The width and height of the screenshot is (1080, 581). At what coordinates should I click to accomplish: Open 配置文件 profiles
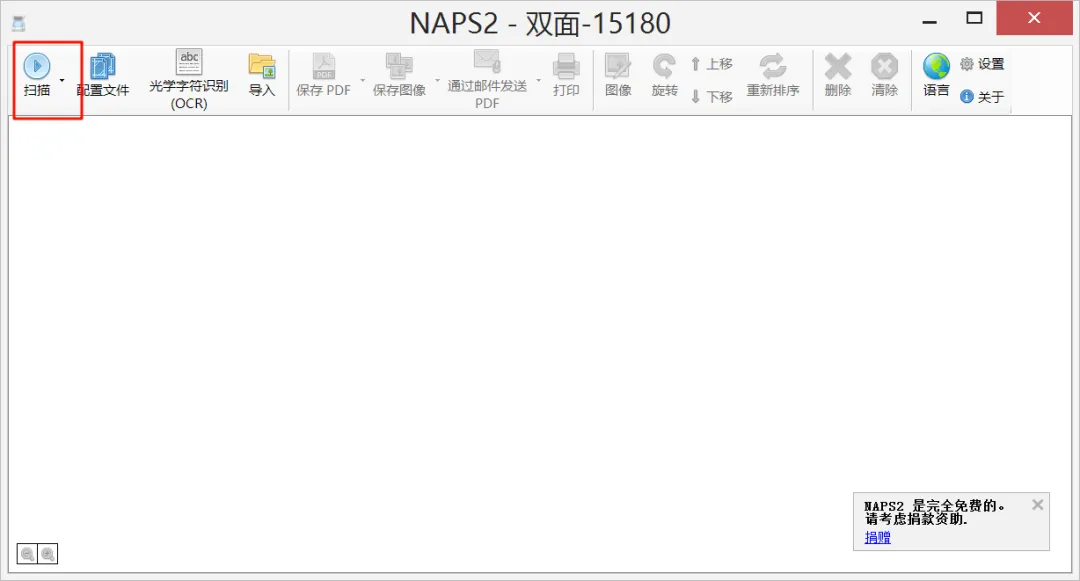tap(103, 75)
